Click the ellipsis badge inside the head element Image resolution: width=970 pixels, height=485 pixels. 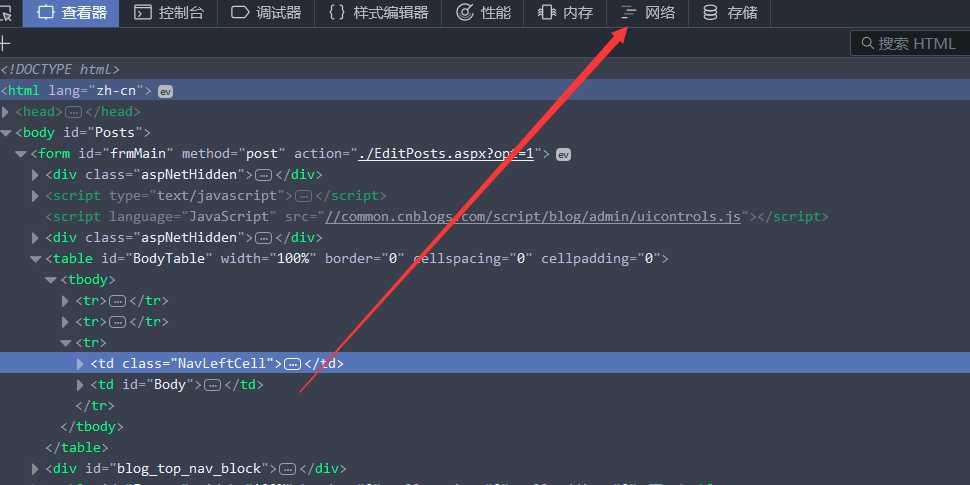pyautogui.click(x=73, y=112)
